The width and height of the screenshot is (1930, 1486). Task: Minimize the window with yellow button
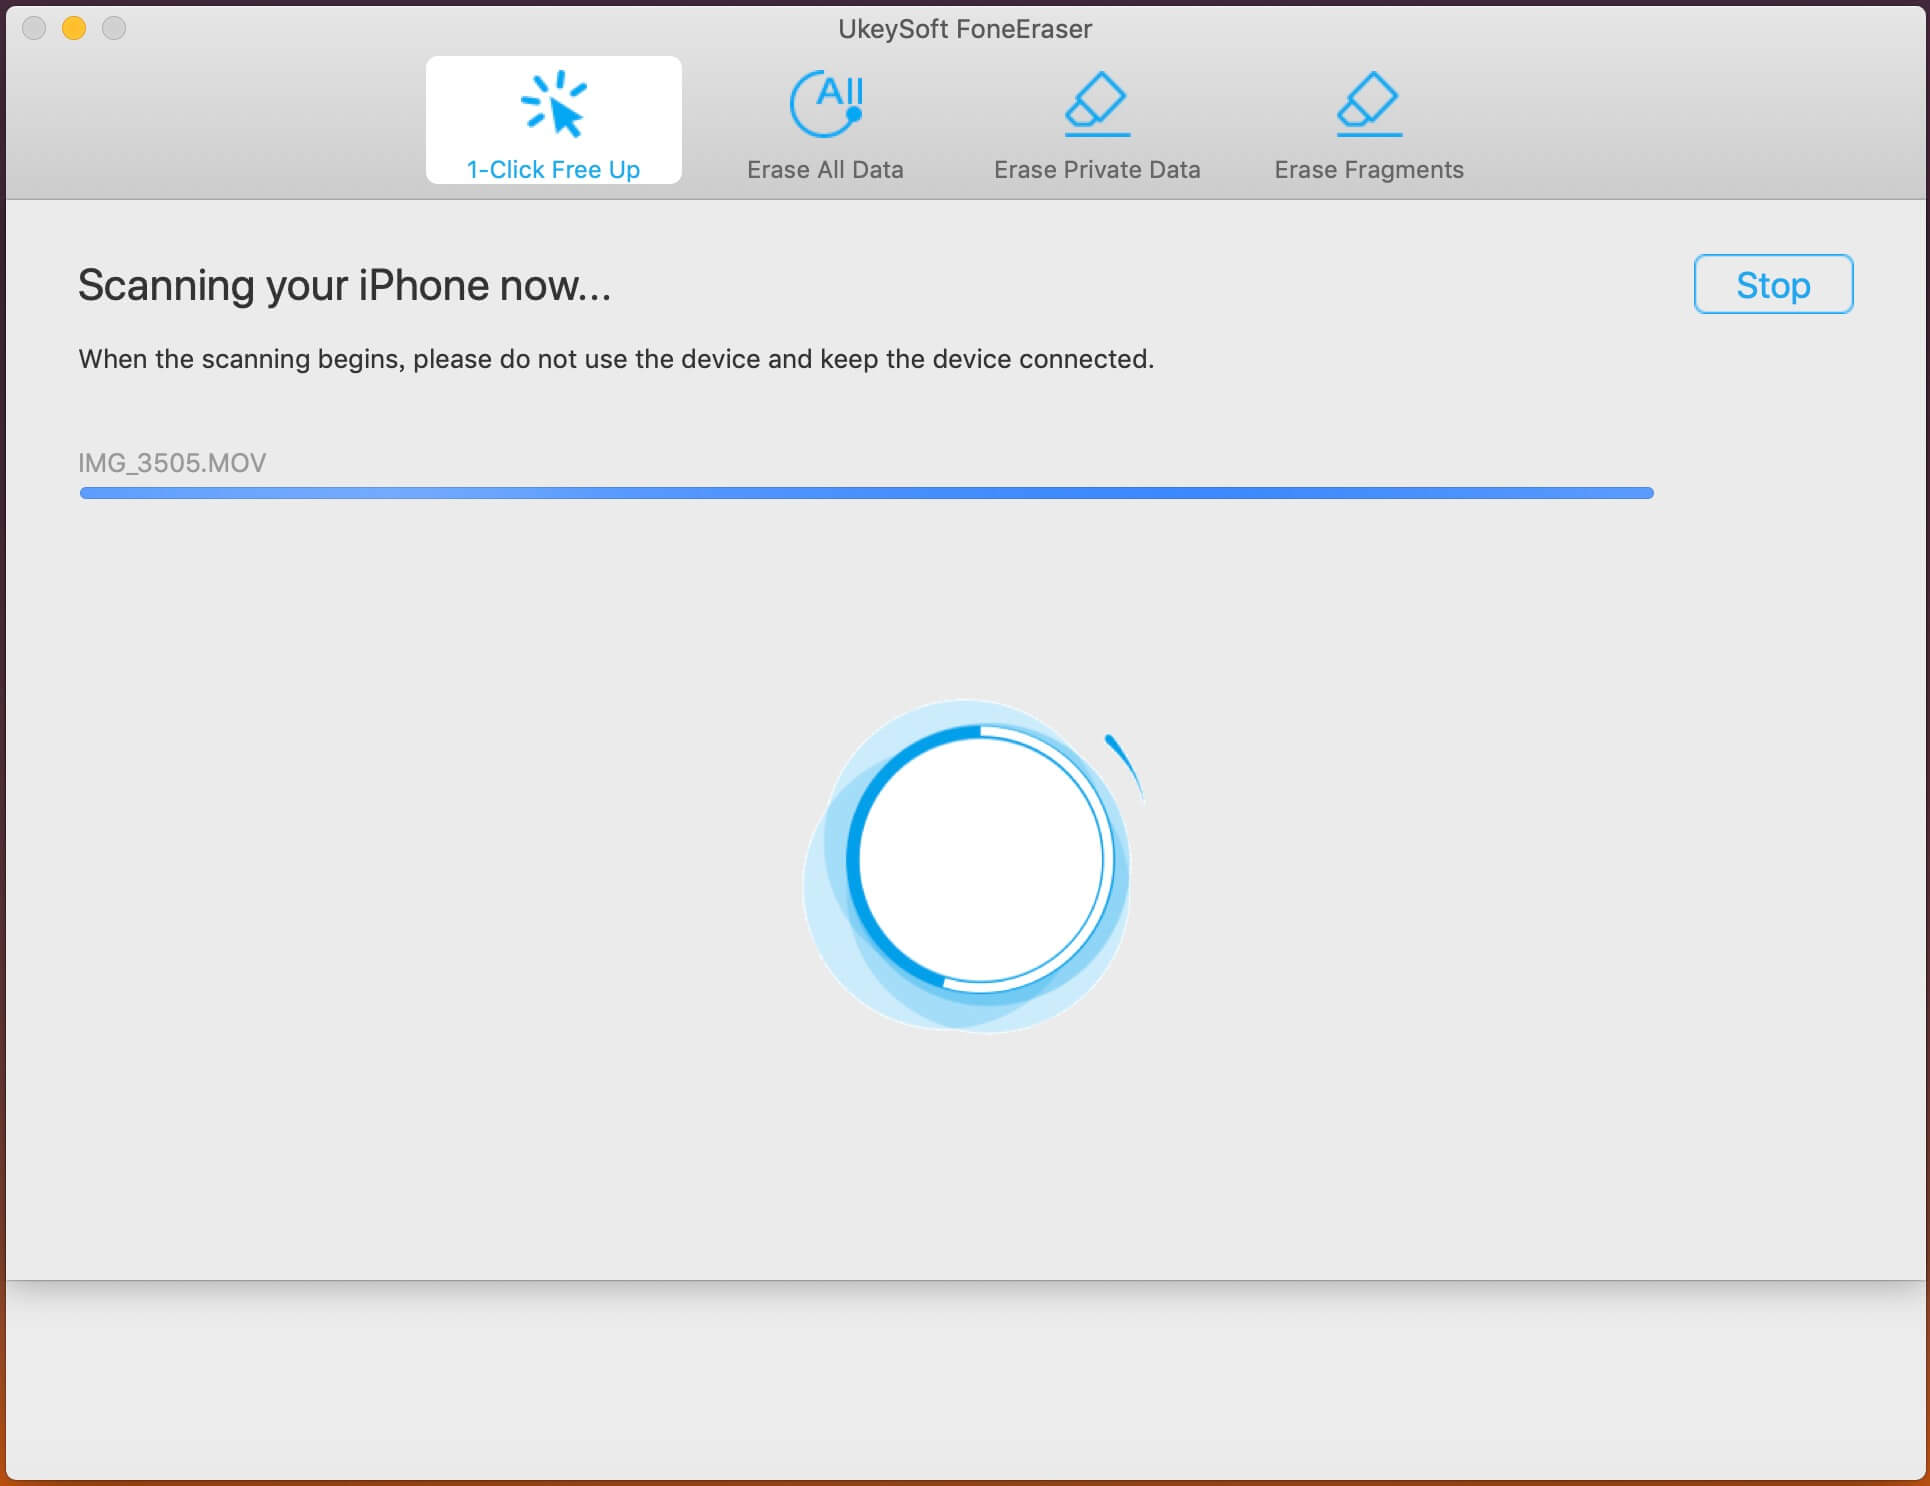[74, 28]
